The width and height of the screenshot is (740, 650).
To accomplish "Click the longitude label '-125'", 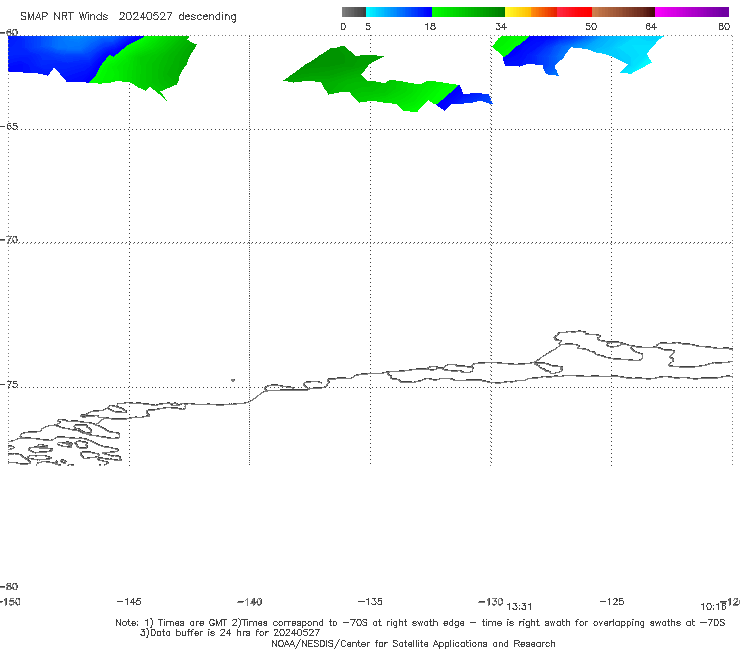I will coord(612,601).
